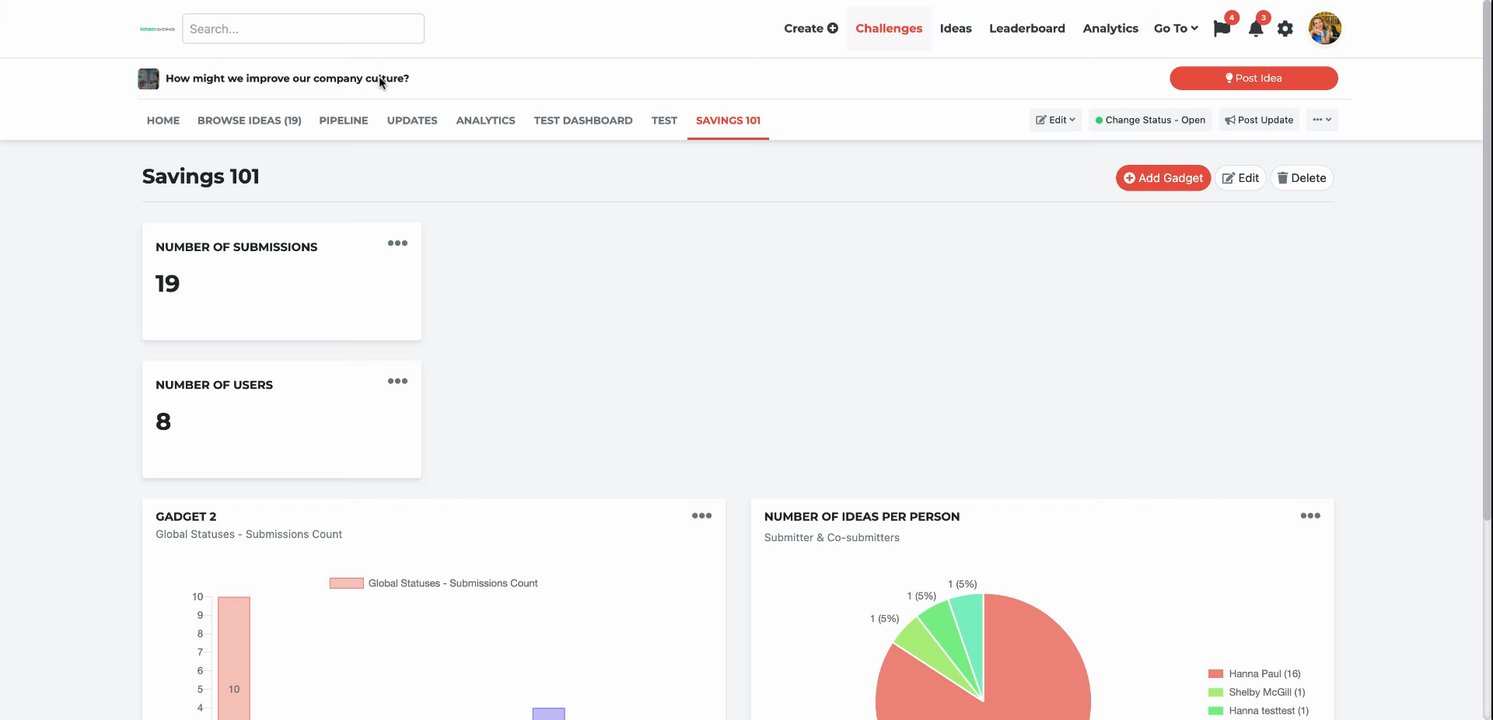Open Number of Submissions gadget options menu
The height and width of the screenshot is (720, 1493).
(x=397, y=243)
